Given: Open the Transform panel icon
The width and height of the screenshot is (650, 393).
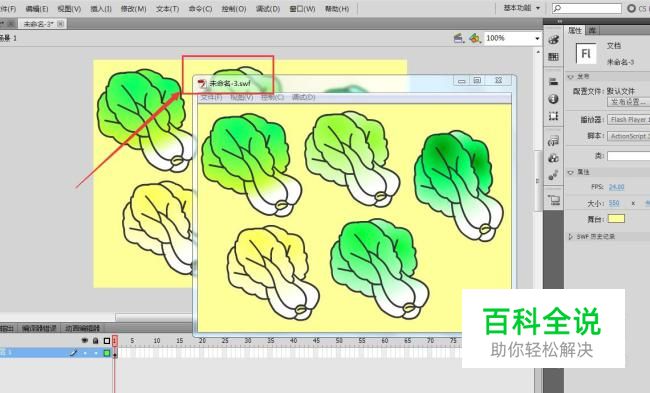Looking at the screenshot, I should coord(553,116).
